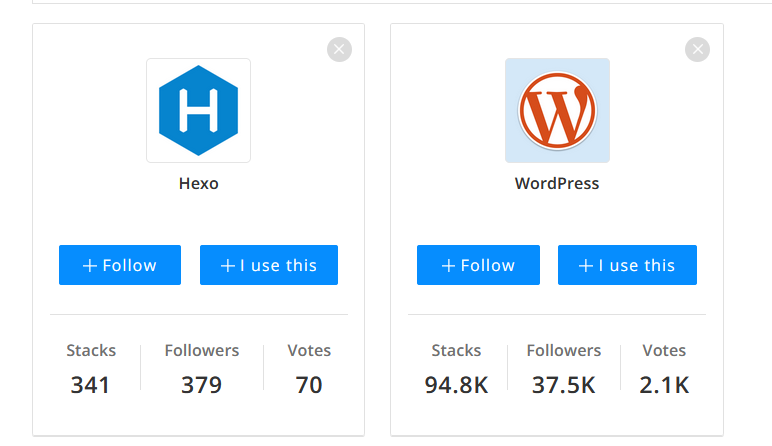Remove WordPress card with X icon
This screenshot has height=446, width=772.
[698, 49]
